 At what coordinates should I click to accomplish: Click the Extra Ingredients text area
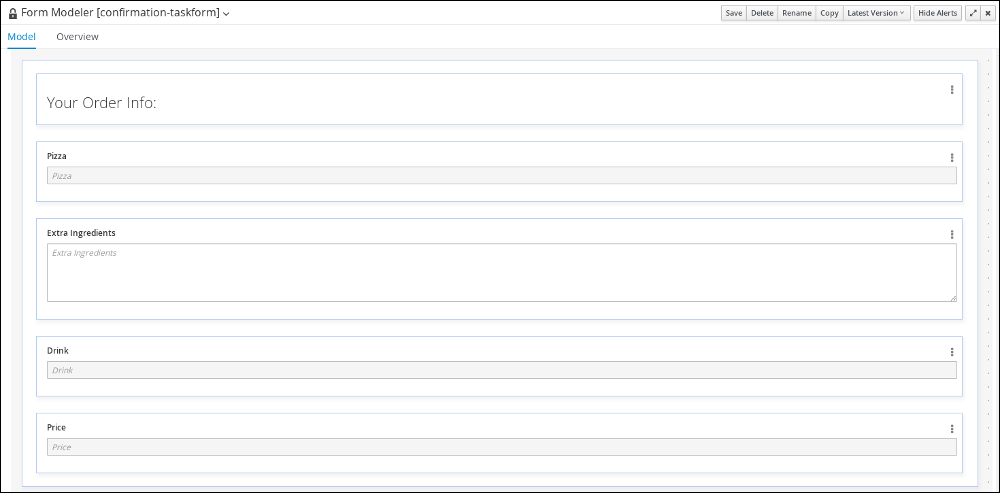(x=502, y=272)
